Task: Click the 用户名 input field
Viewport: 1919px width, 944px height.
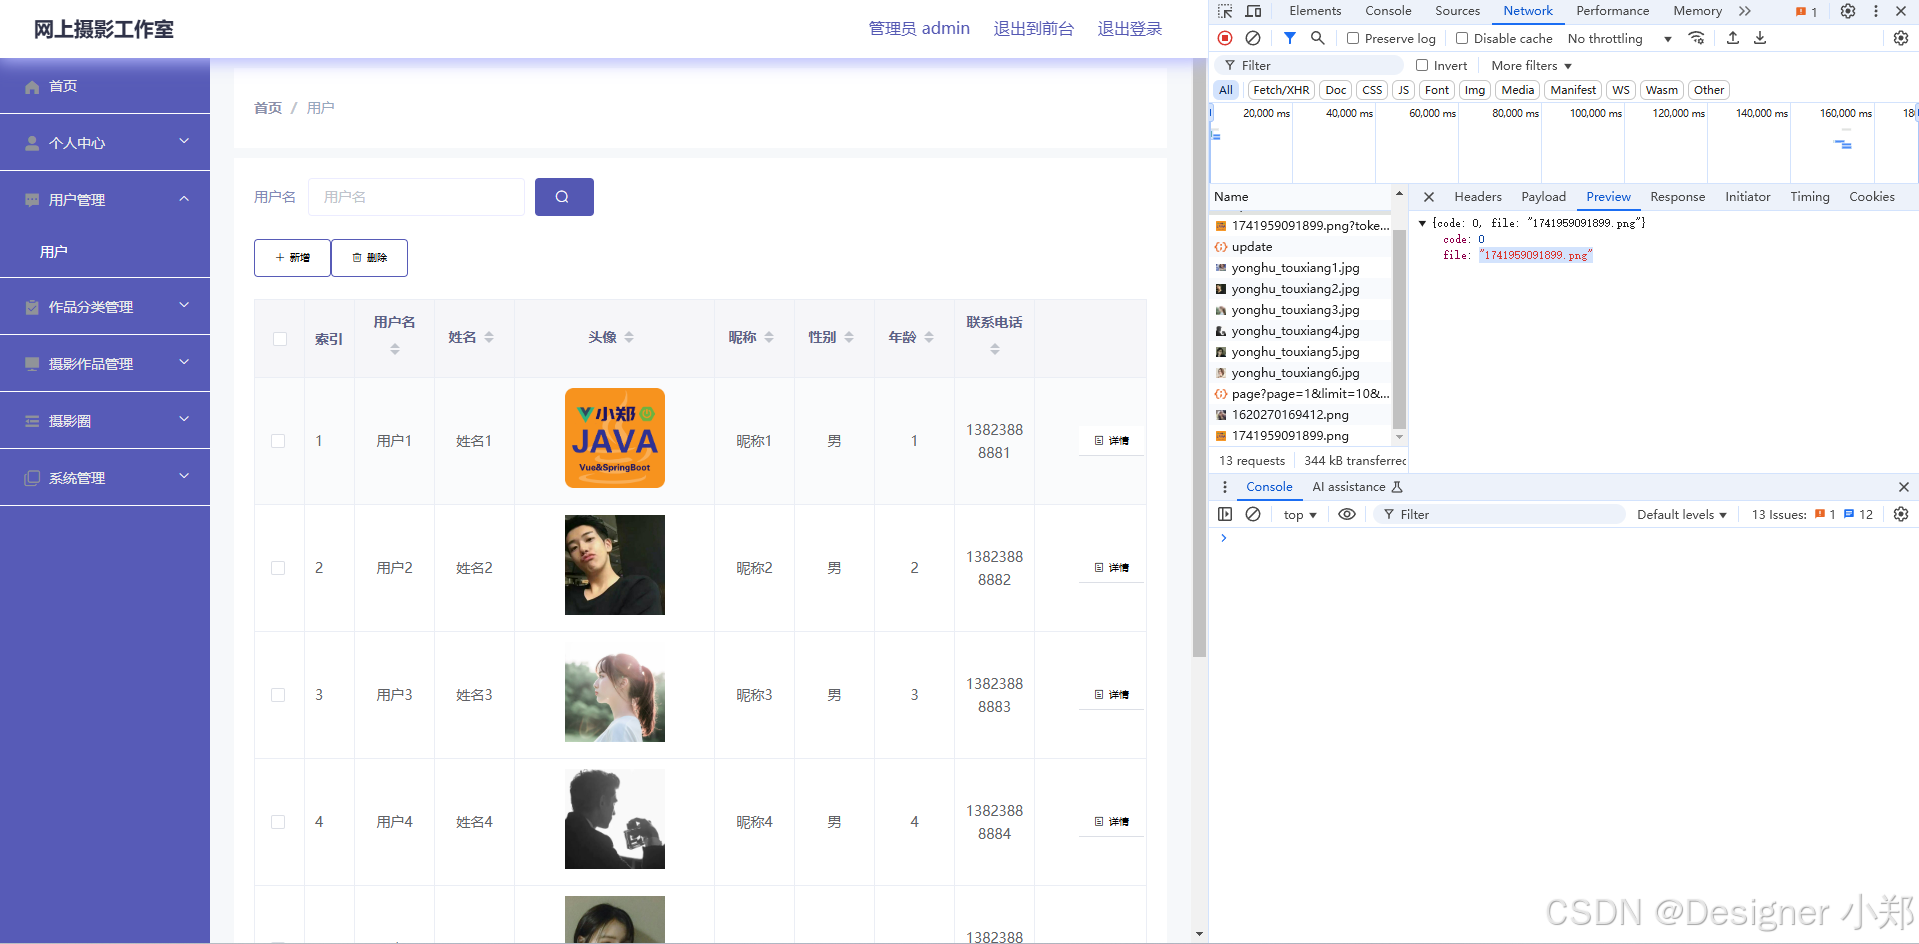Action: click(416, 197)
